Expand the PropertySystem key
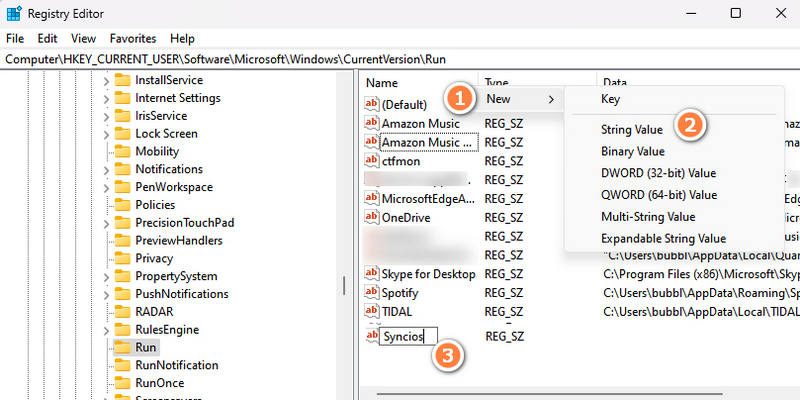800x400 pixels. [106, 278]
